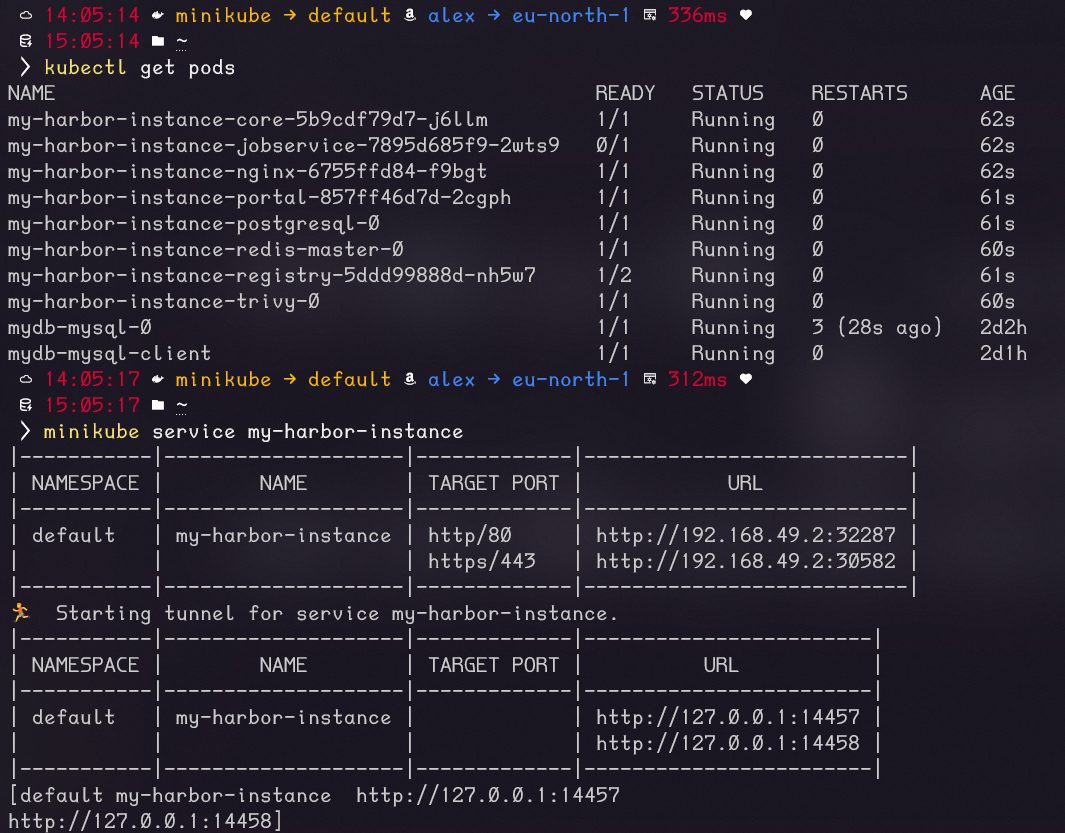Select pod mydb-mysql-client
This screenshot has width=1065, height=833.
coord(109,353)
